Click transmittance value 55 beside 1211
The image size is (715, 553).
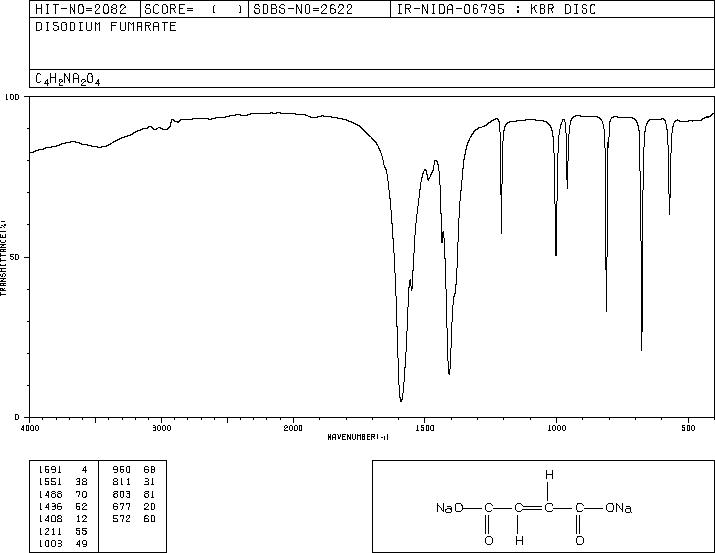pos(81,532)
